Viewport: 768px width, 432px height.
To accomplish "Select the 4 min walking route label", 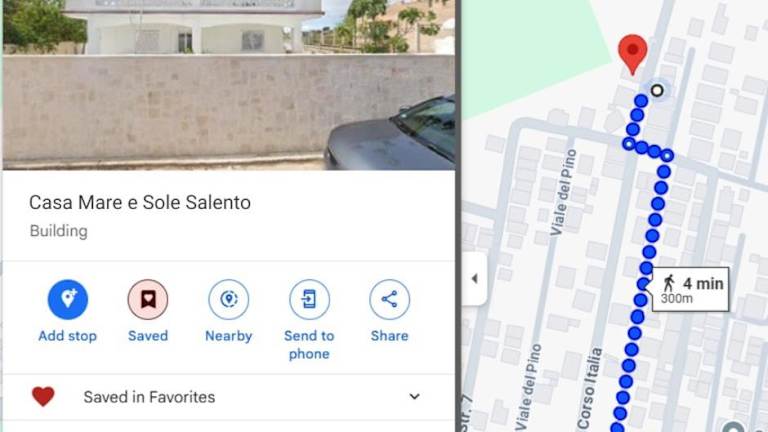I will [x=691, y=289].
